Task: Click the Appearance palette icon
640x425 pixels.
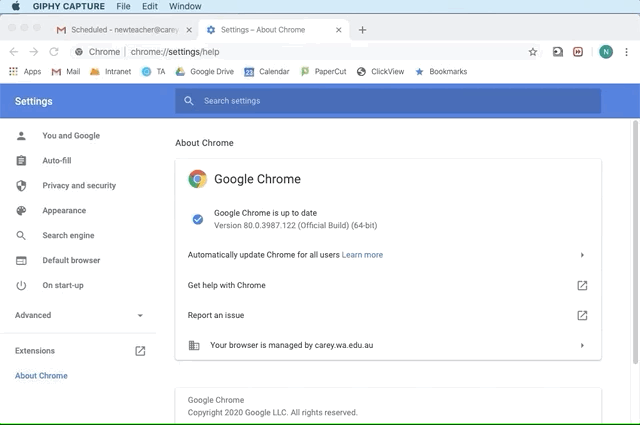Action: pos(21,210)
